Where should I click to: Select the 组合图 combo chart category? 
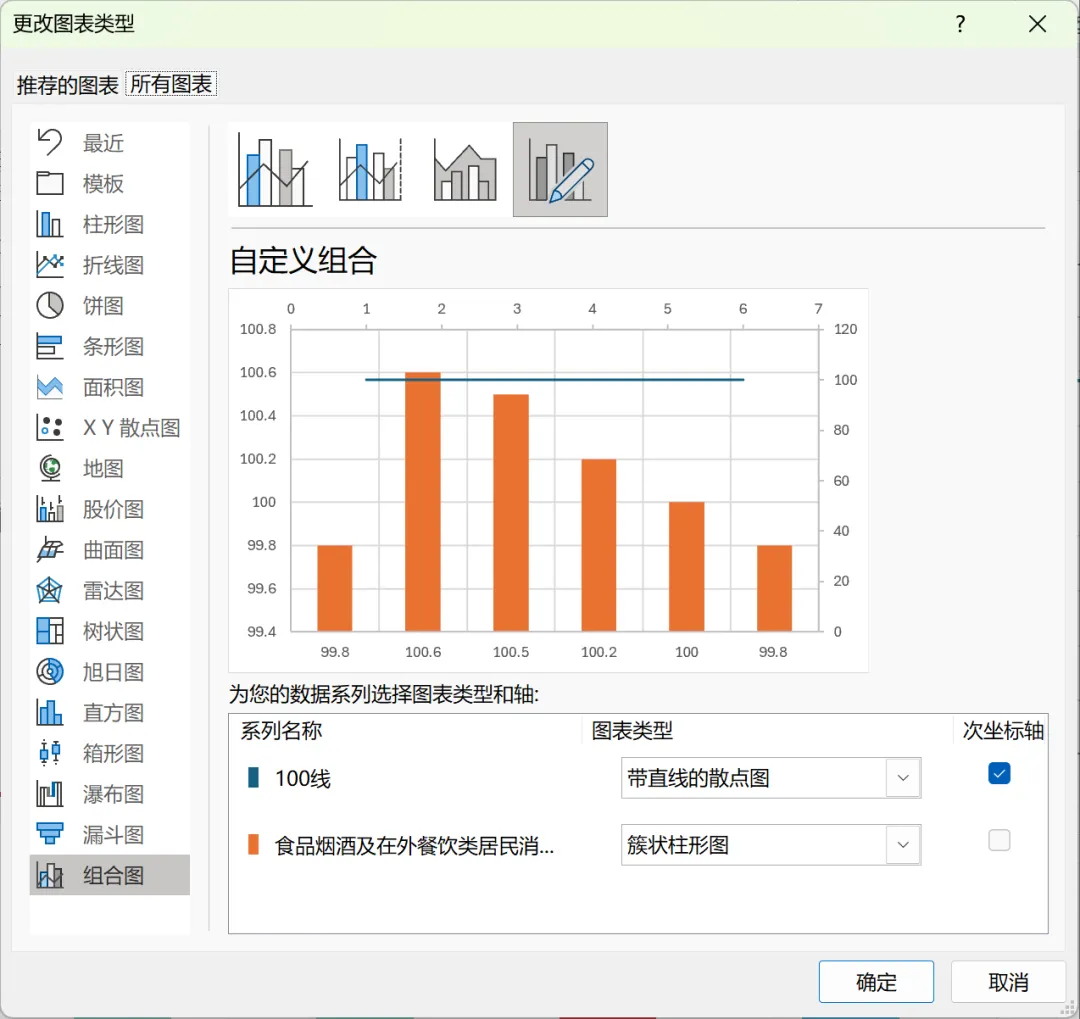(x=110, y=875)
